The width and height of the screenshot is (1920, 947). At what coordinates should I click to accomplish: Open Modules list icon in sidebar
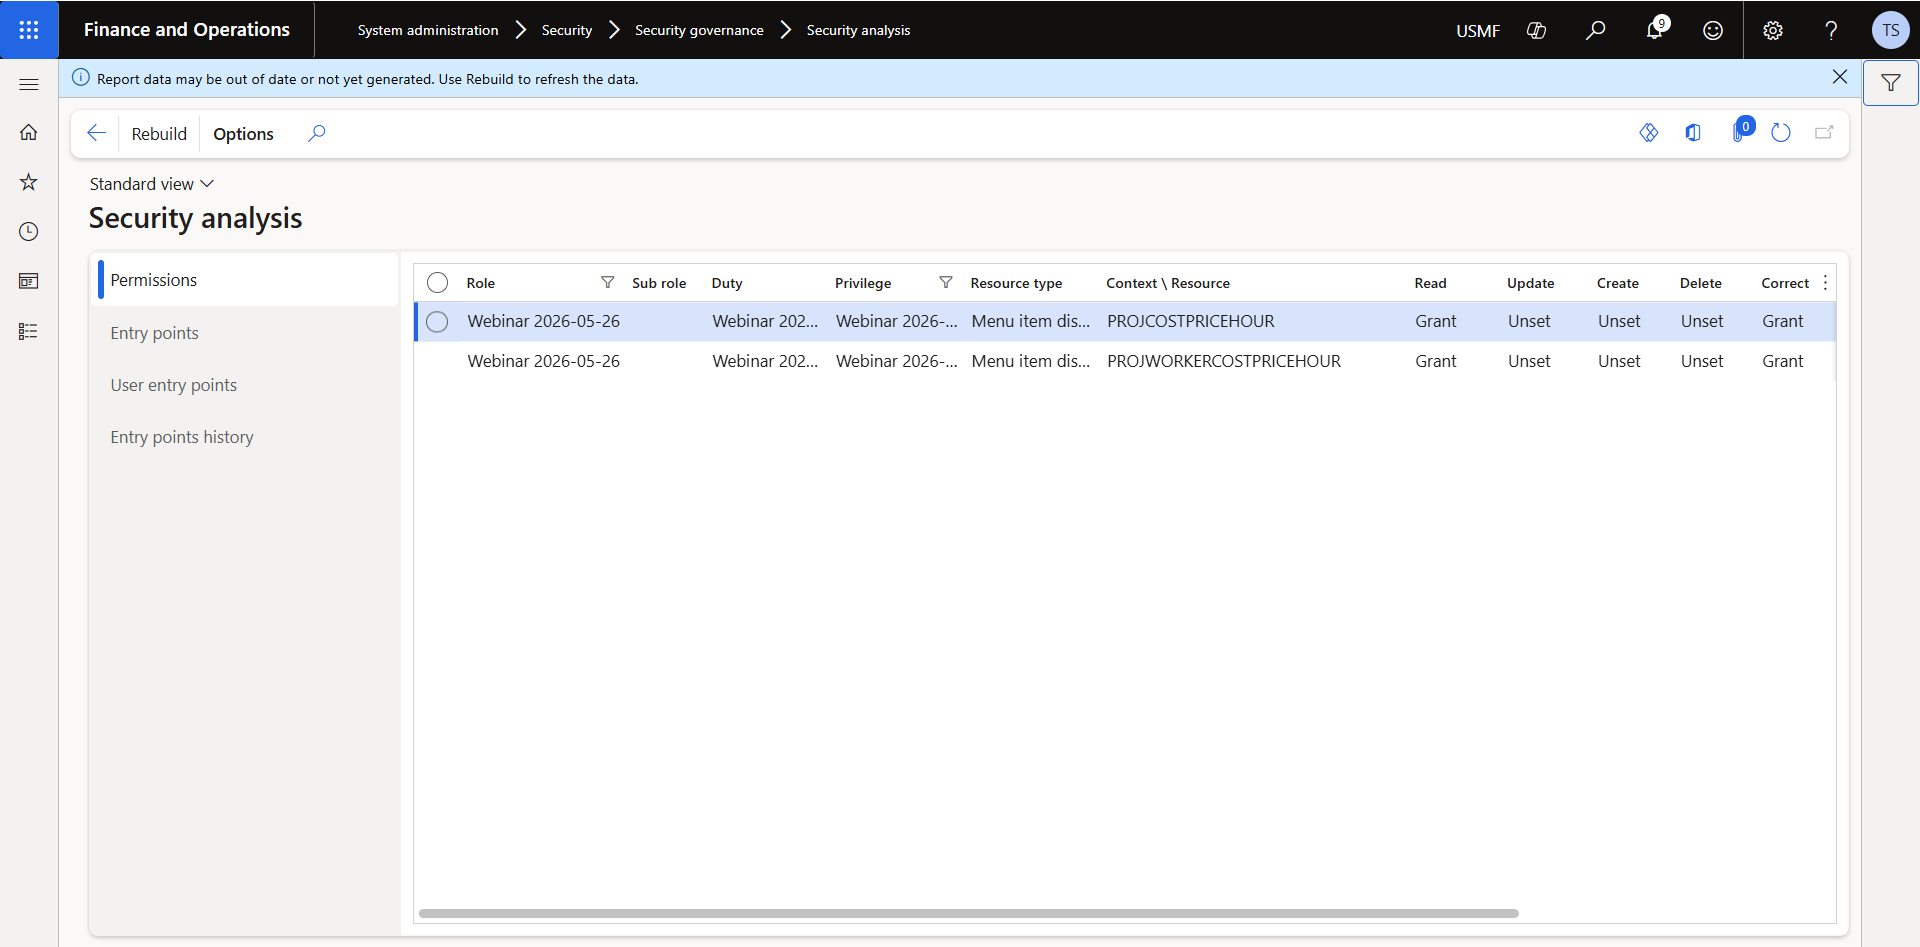29,331
